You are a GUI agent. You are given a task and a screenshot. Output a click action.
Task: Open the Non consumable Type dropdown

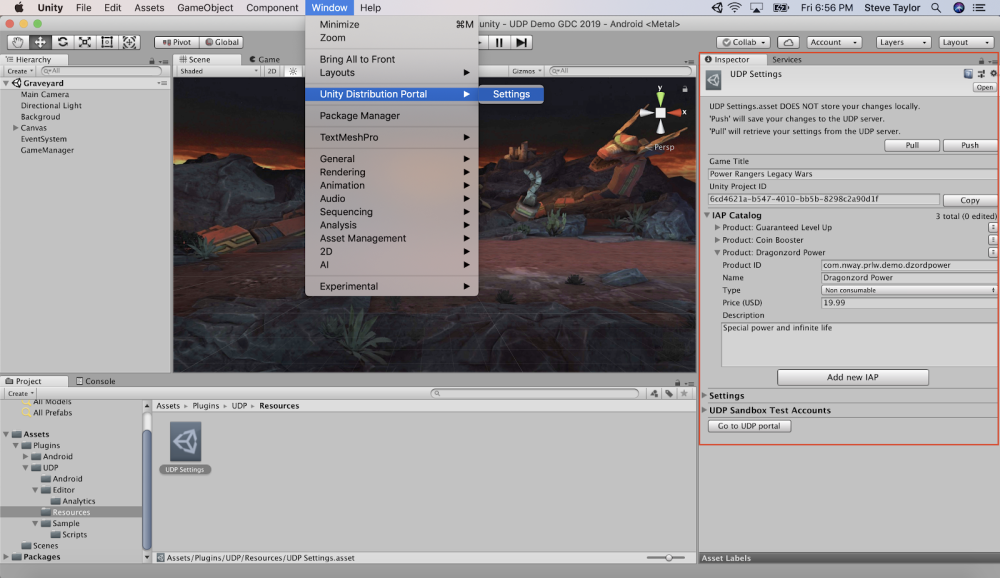(909, 290)
